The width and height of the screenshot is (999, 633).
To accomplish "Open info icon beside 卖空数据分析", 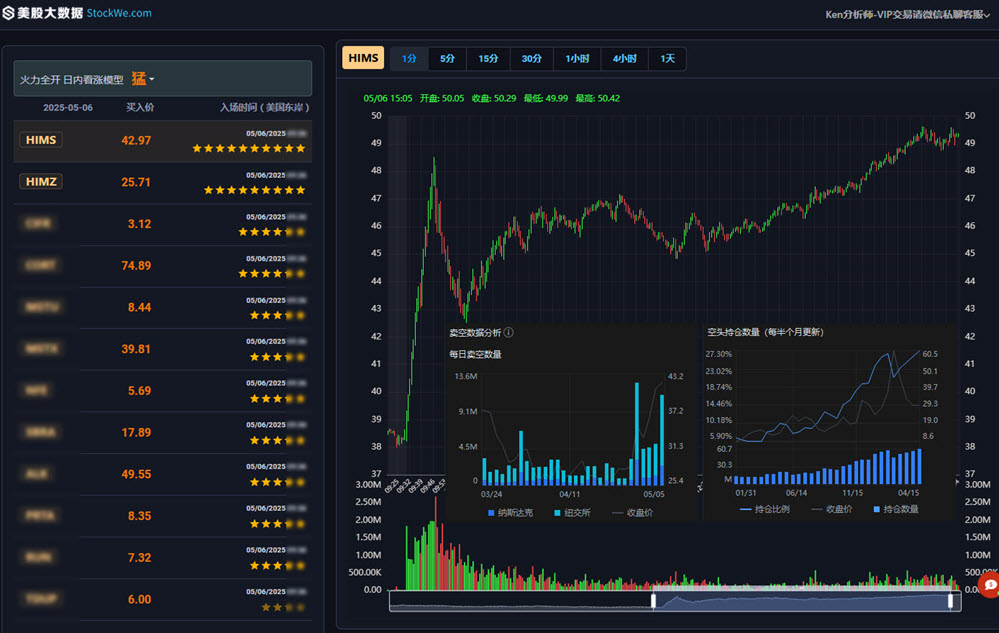I will 508,332.
